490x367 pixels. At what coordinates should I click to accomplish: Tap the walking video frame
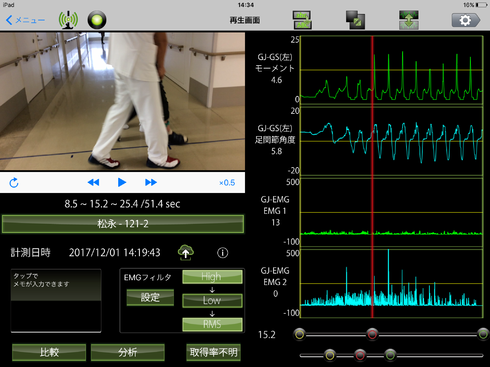pyautogui.click(x=122, y=101)
